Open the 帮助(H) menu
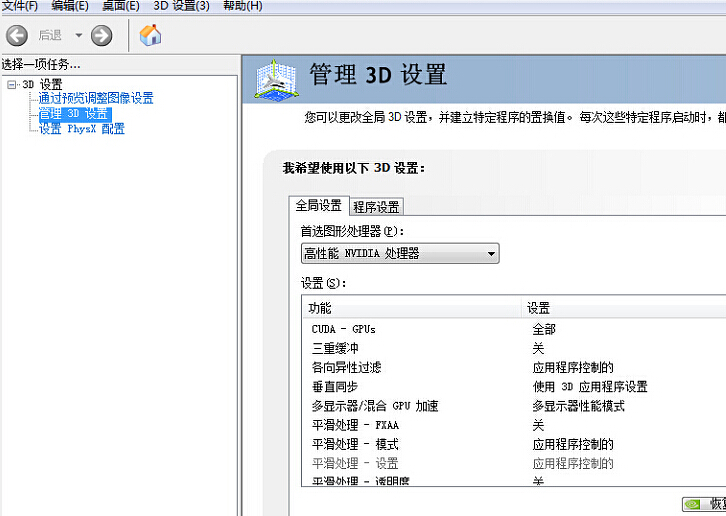 243,6
